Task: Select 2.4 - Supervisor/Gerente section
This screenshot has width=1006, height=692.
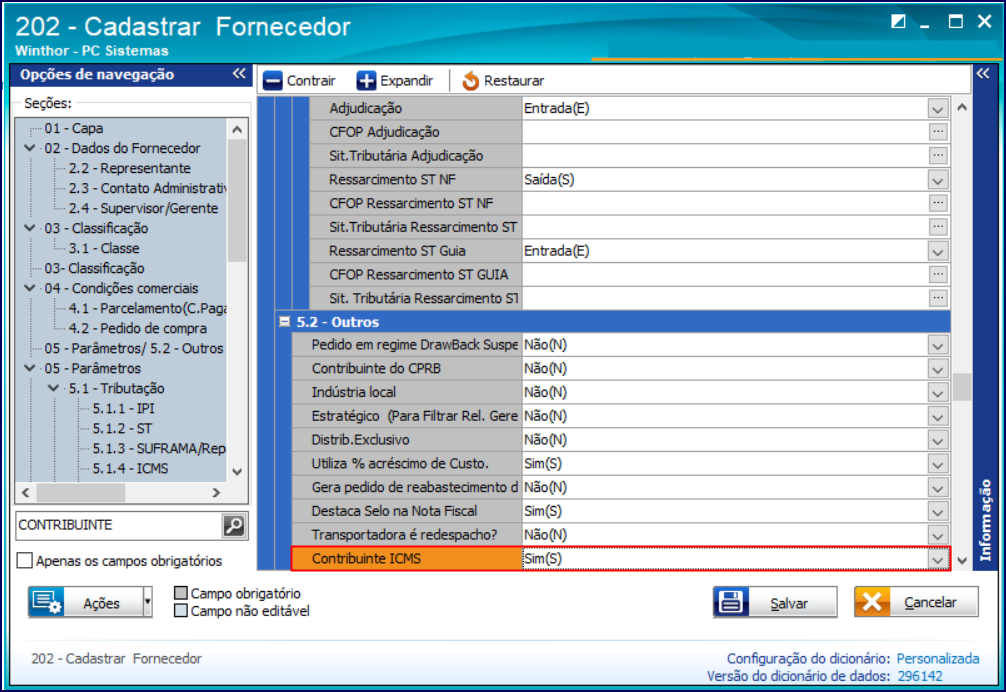Action: pos(144,208)
